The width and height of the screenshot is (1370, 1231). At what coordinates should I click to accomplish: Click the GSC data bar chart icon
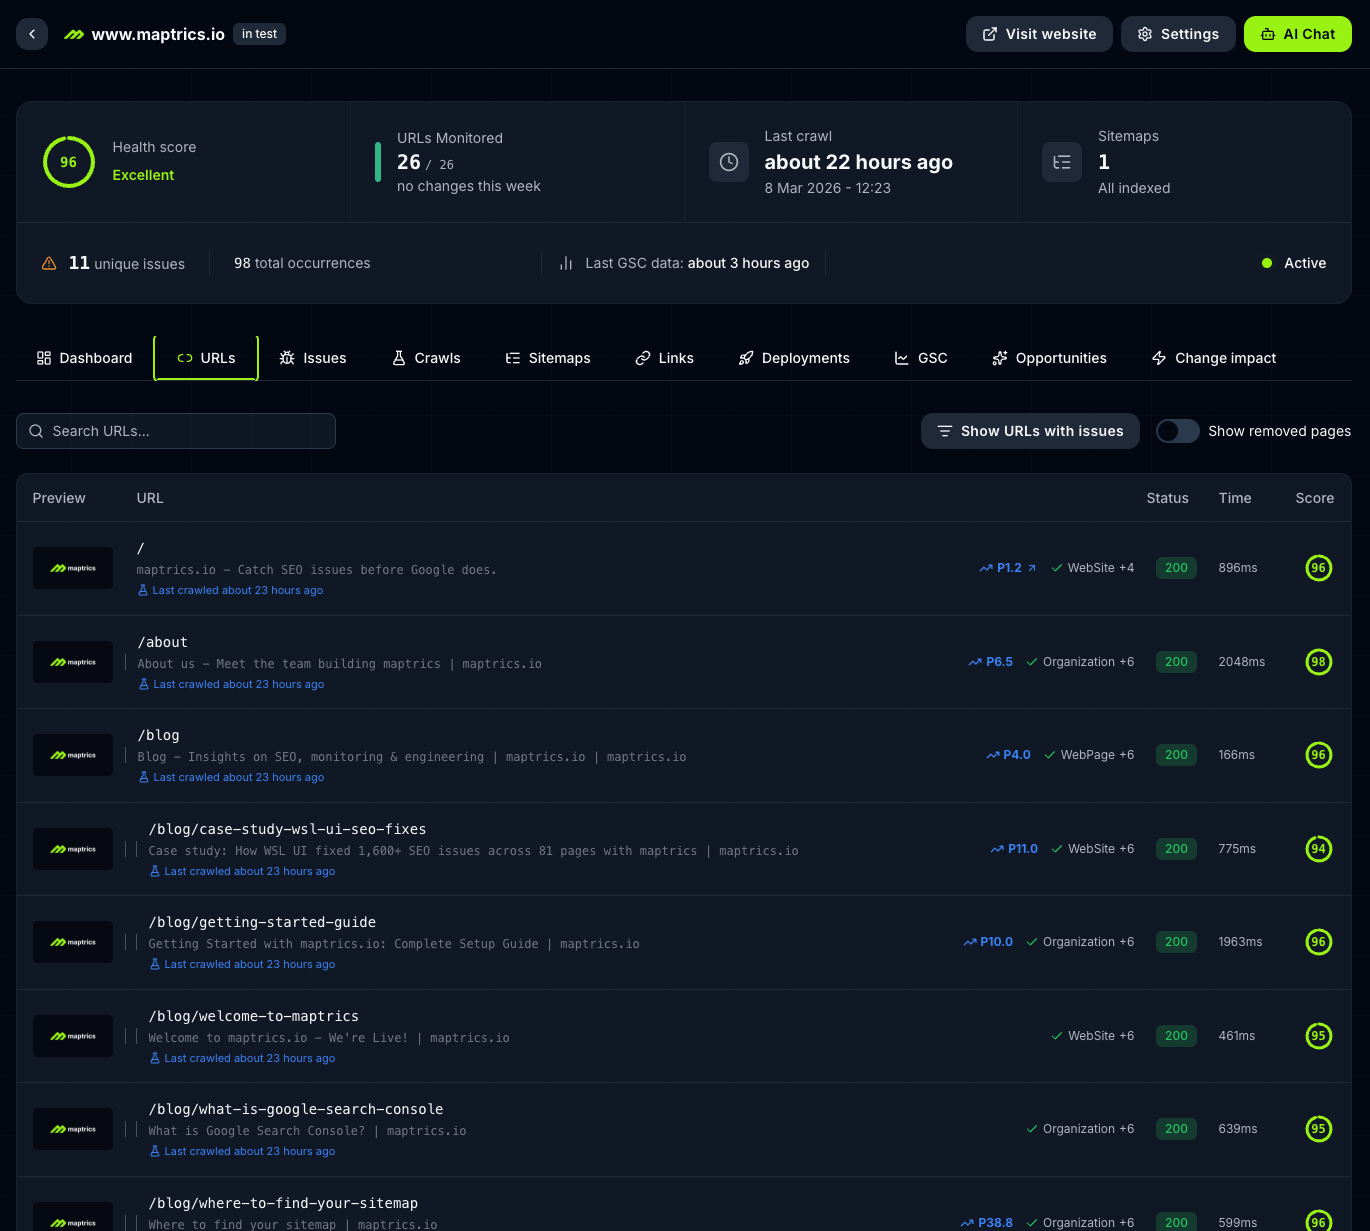566,263
